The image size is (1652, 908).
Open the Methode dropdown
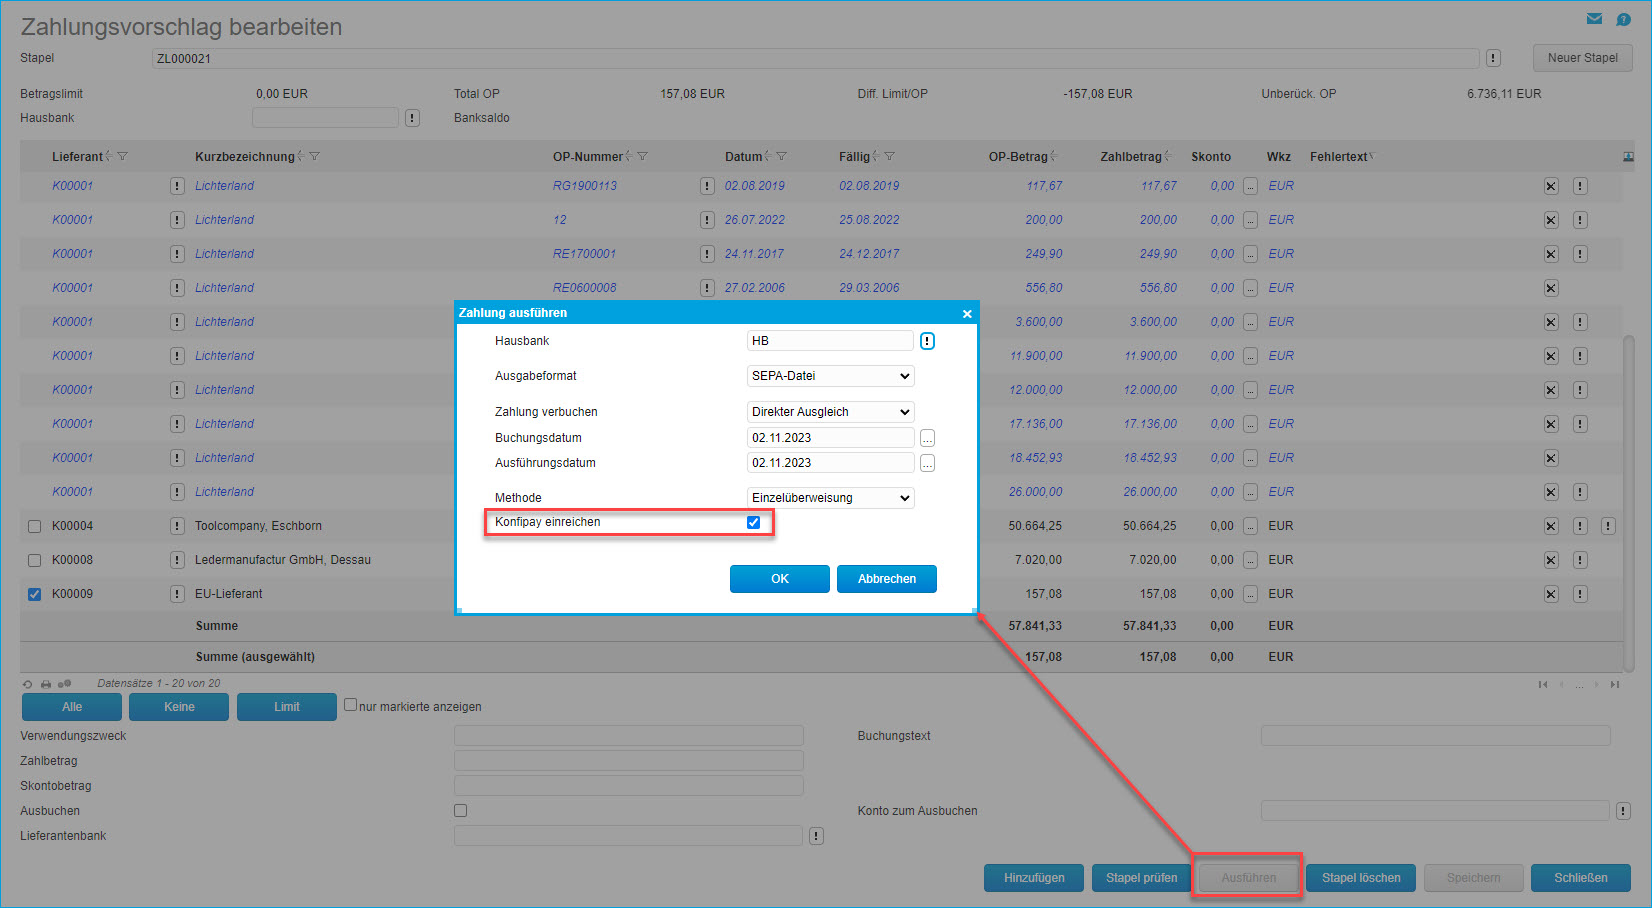830,498
